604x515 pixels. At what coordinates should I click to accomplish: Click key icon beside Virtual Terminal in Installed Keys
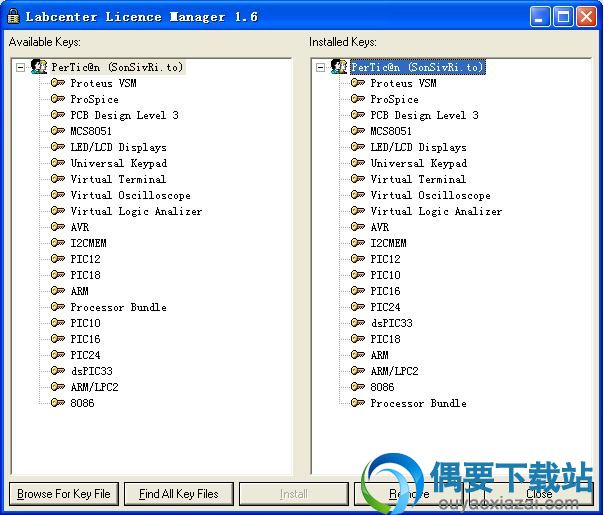point(358,179)
